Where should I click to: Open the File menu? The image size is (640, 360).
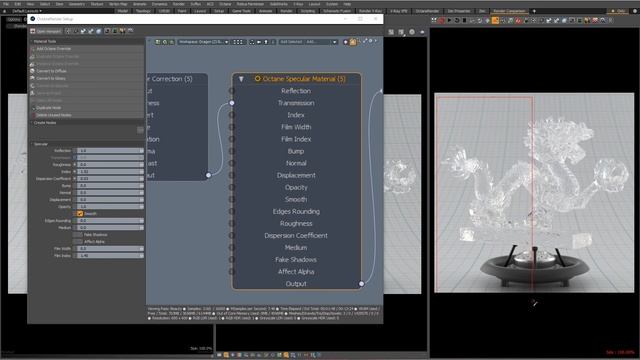coord(6,4)
